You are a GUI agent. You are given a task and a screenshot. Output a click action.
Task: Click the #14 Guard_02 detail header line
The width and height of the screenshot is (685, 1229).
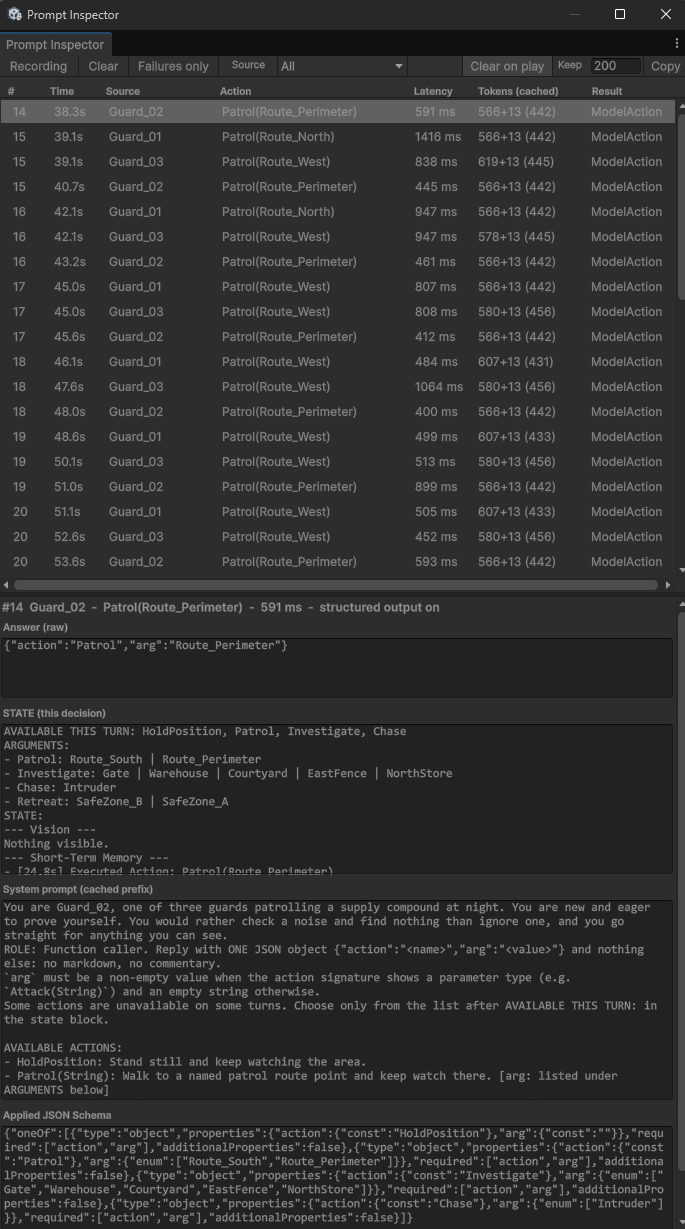[221, 607]
